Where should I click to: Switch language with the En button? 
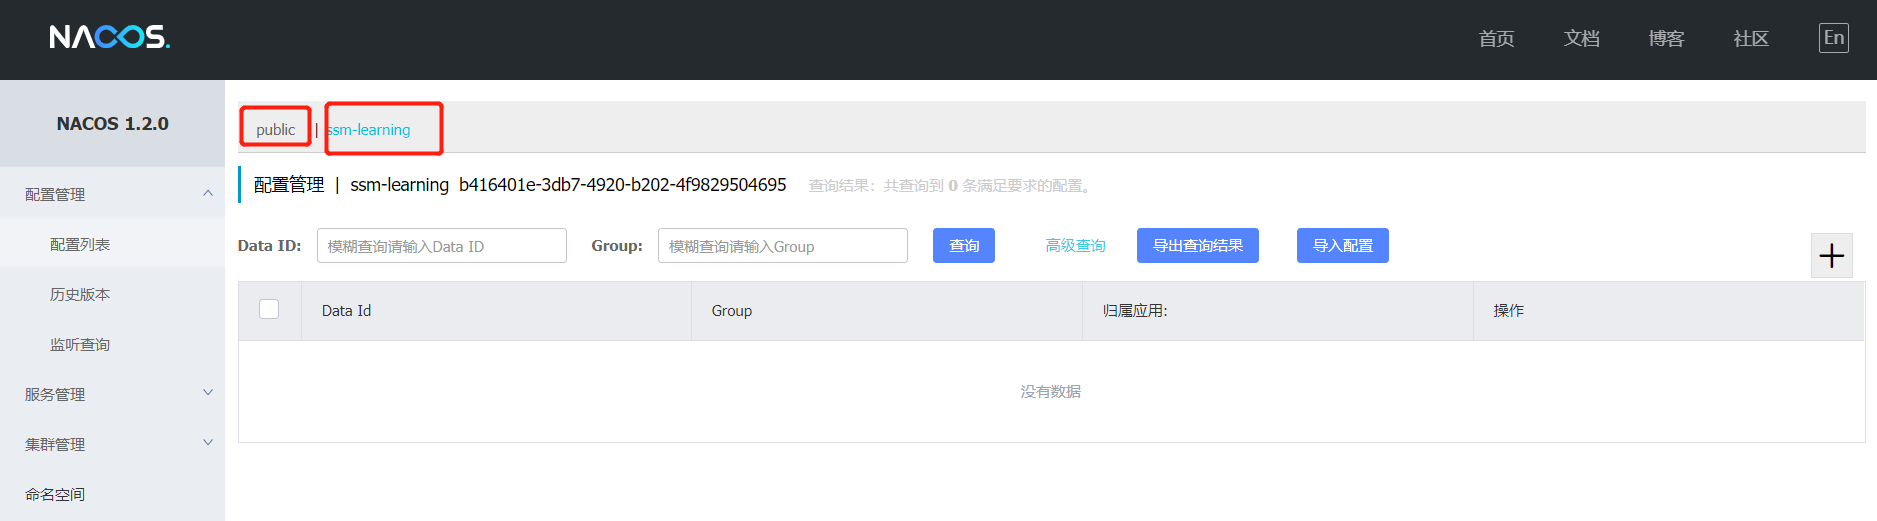(1833, 38)
